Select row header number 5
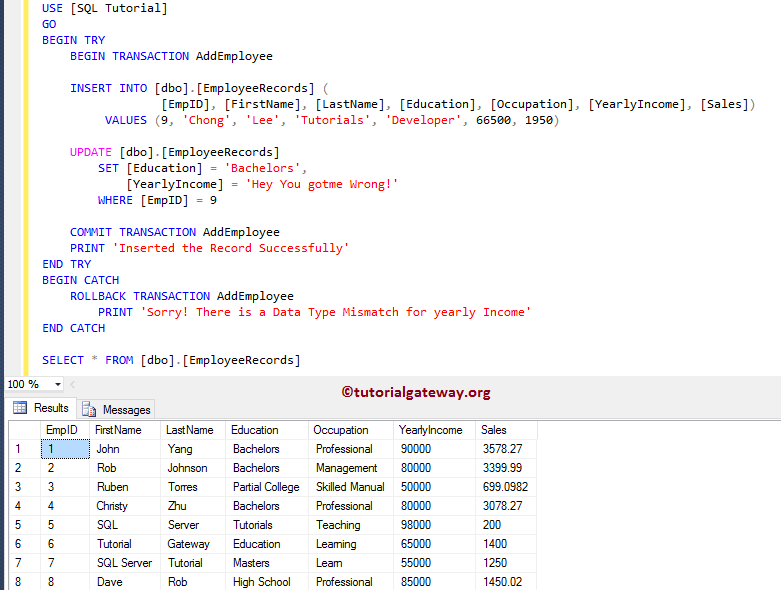This screenshot has height=590, width=781. [24, 525]
